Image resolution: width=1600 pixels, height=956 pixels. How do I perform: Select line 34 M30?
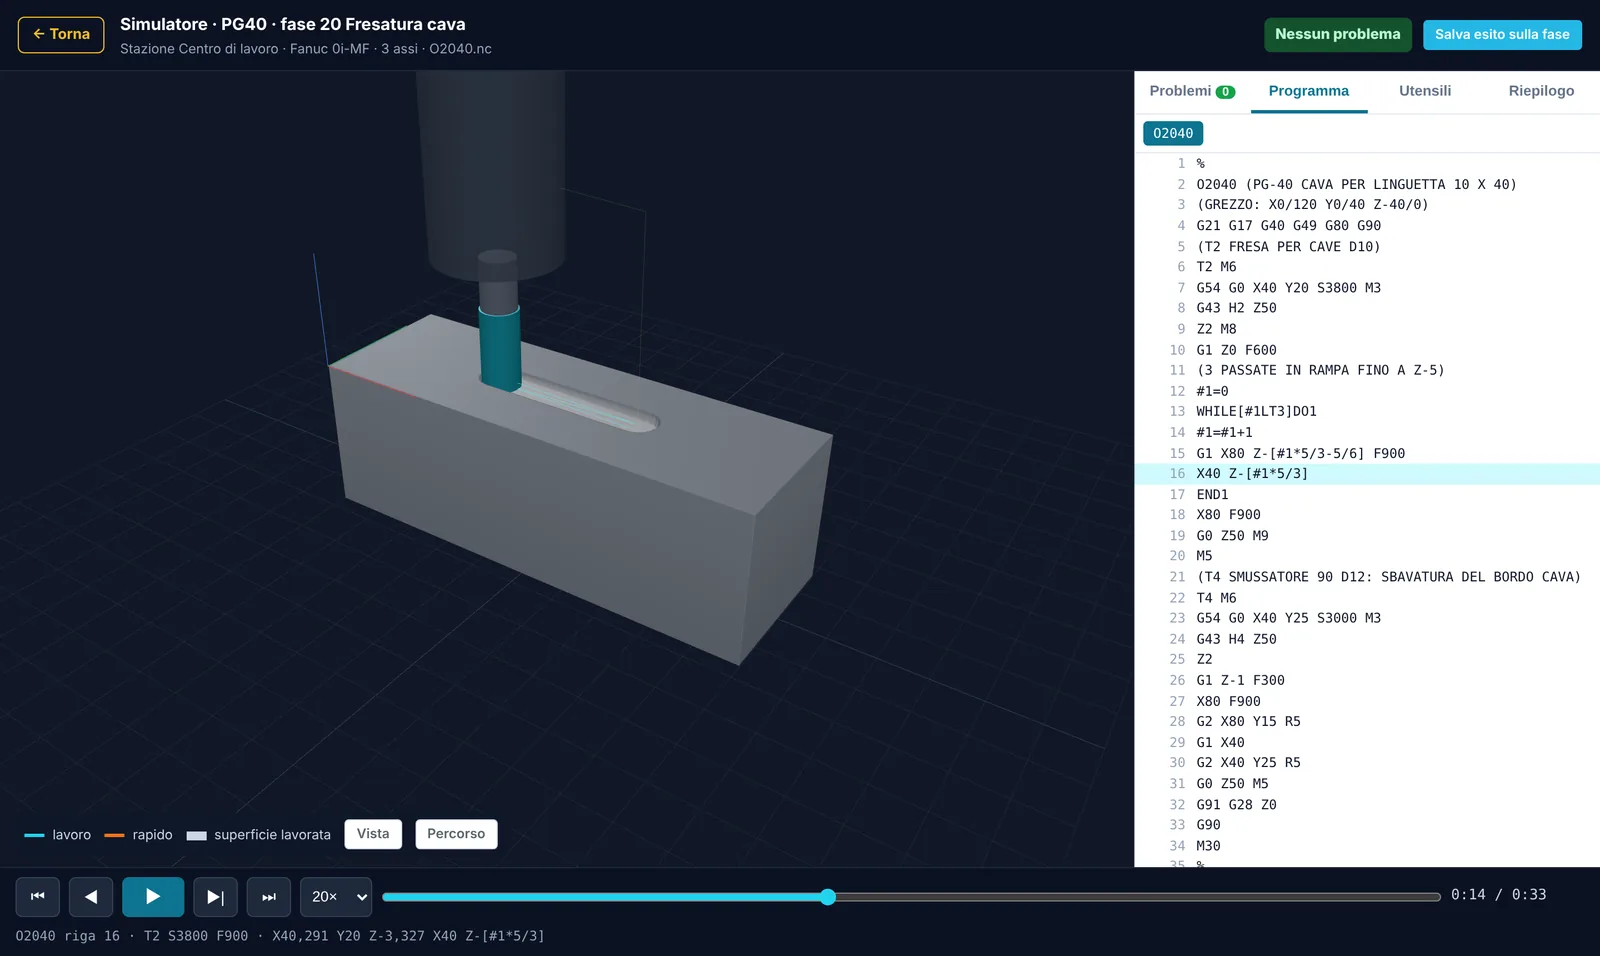pyautogui.click(x=1367, y=846)
